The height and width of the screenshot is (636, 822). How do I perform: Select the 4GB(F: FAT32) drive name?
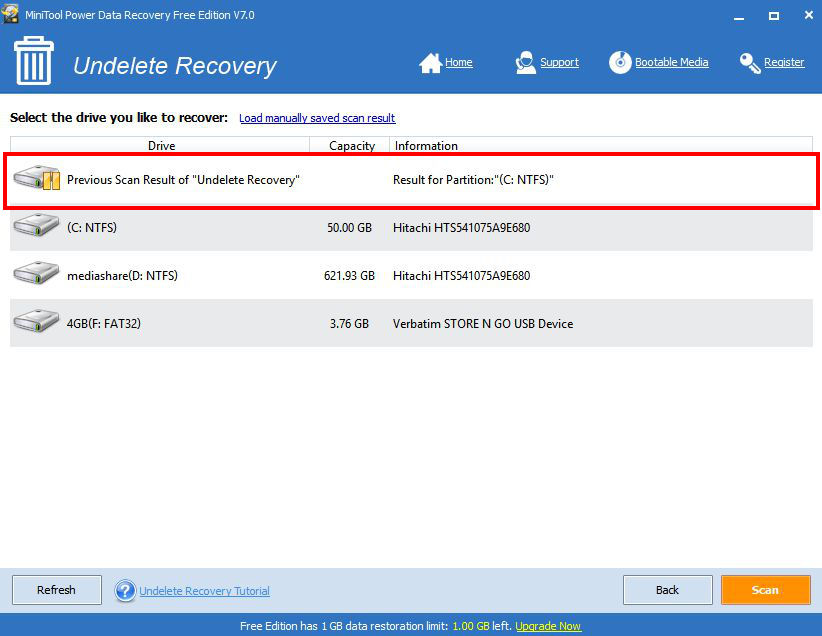click(x=104, y=324)
